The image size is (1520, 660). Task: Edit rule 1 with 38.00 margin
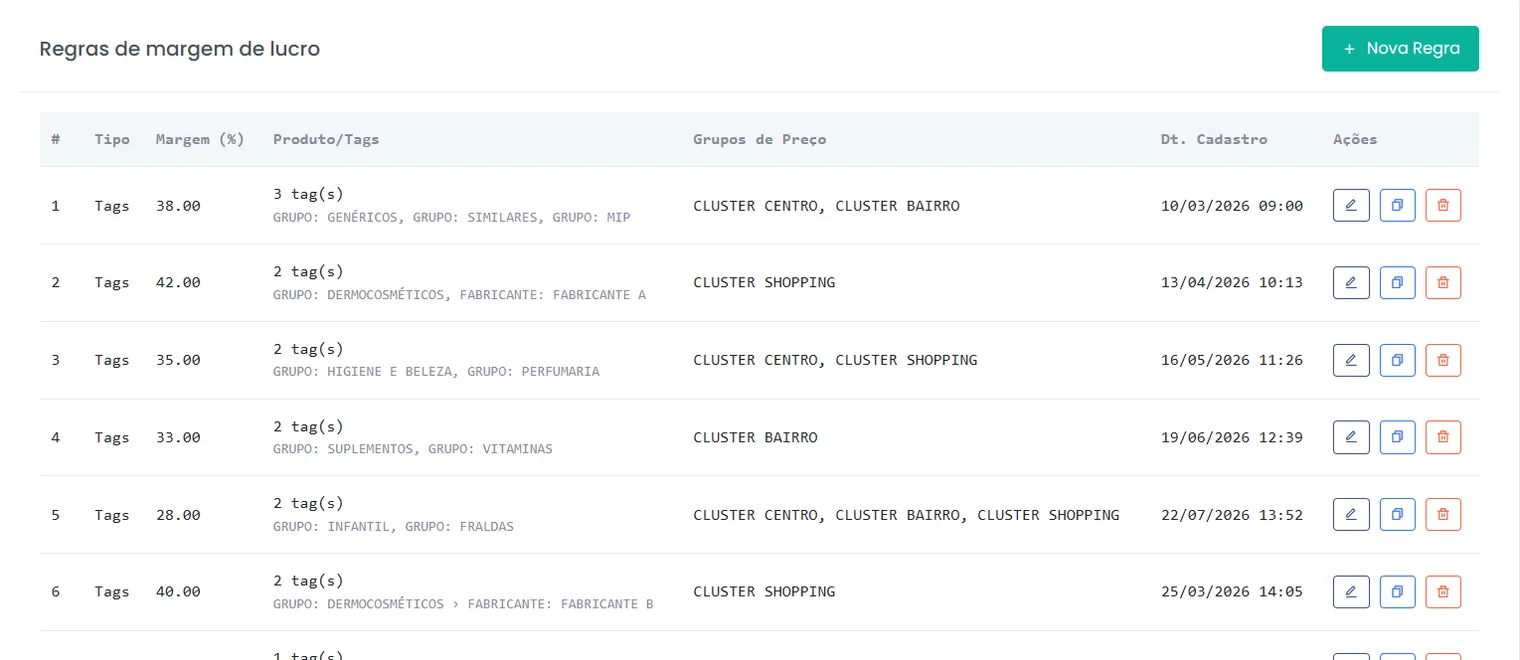pos(1351,205)
